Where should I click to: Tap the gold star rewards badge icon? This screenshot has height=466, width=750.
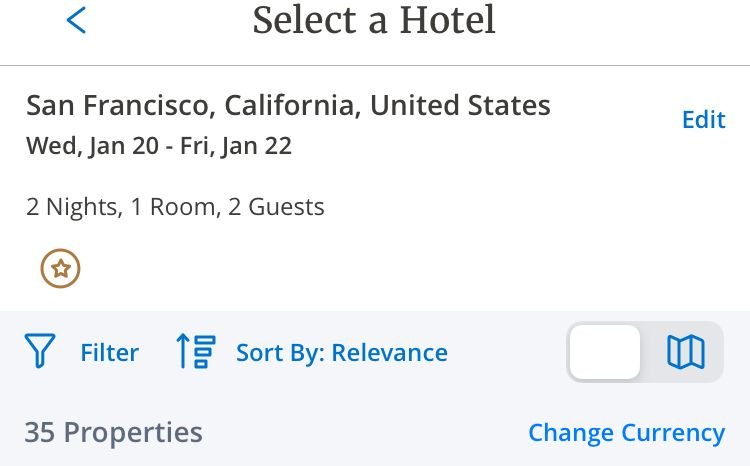(60, 268)
